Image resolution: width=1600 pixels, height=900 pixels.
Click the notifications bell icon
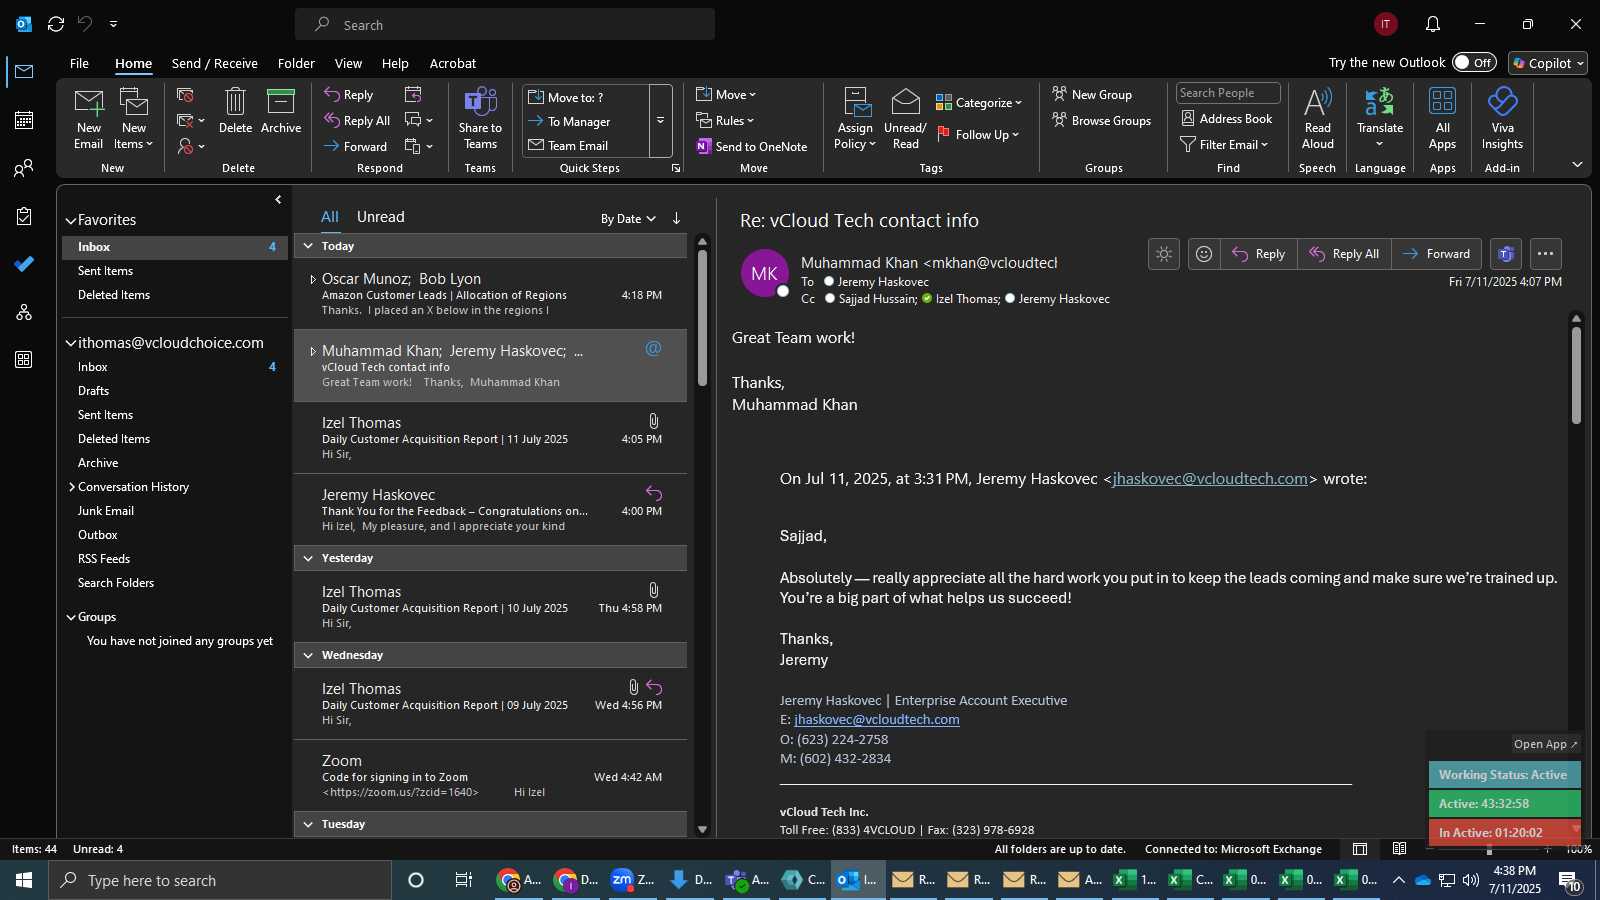(1433, 24)
